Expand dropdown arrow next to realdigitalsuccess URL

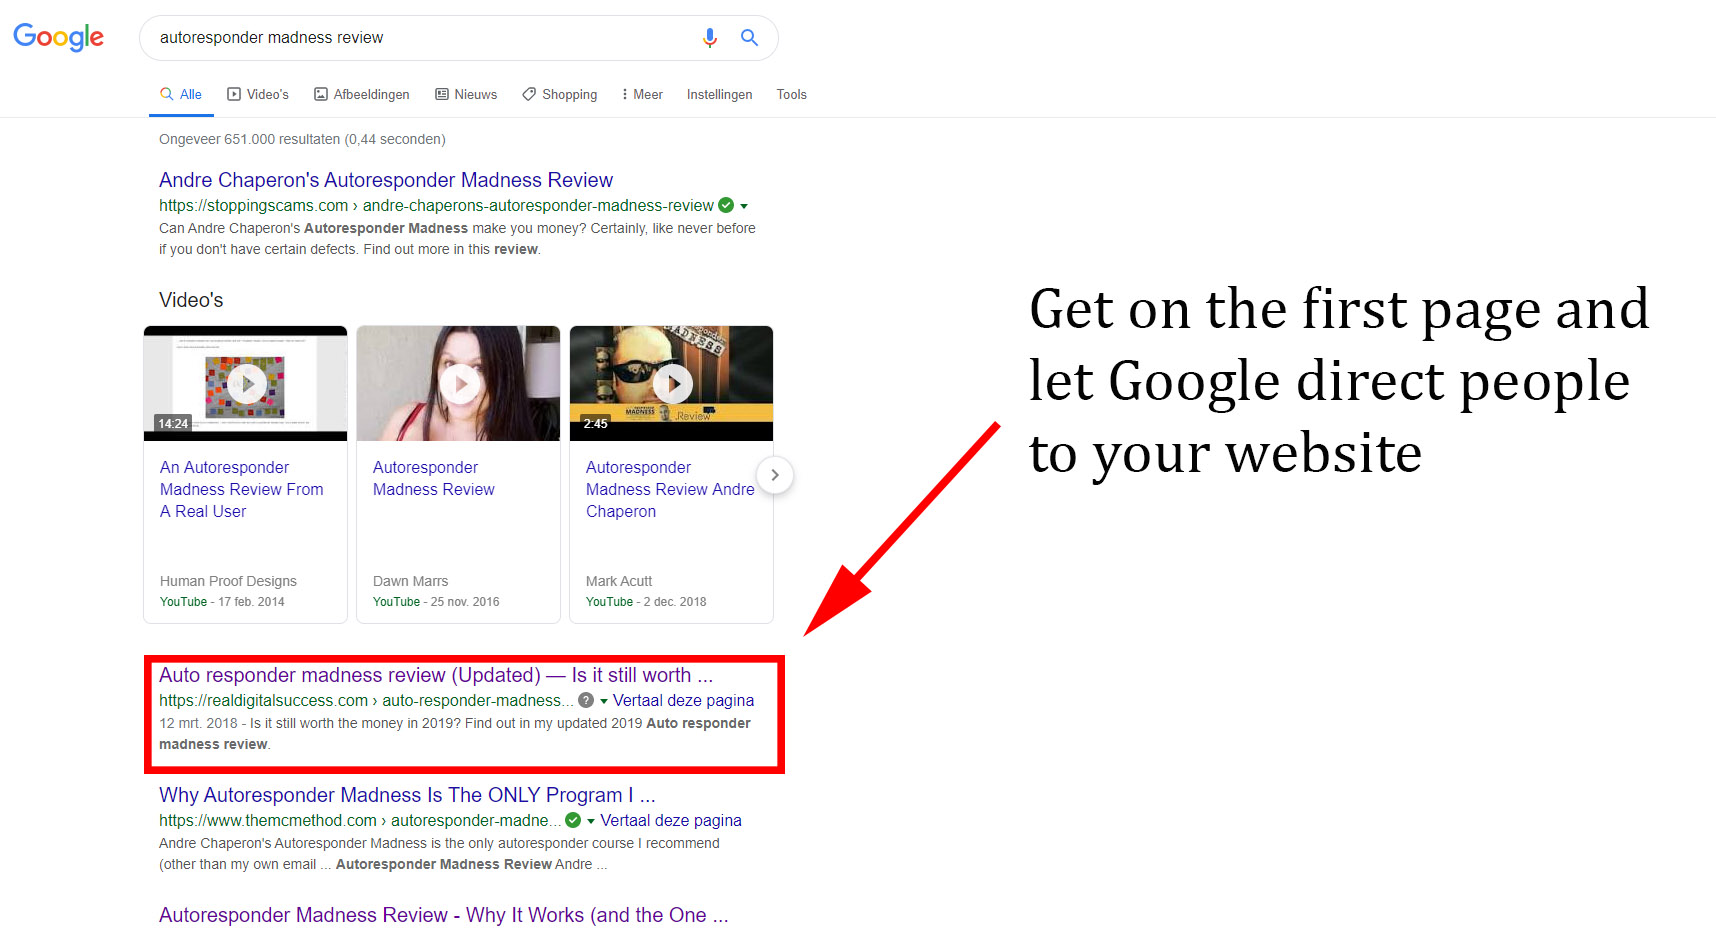604,701
